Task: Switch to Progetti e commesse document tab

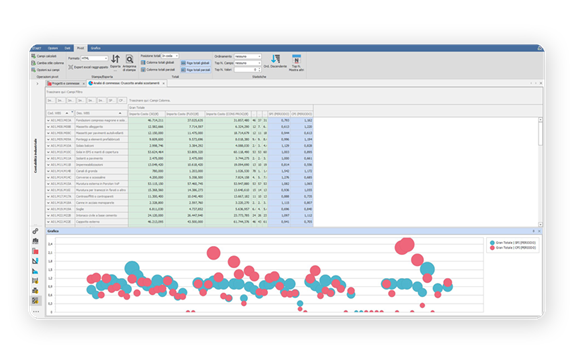Action: tap(66, 83)
